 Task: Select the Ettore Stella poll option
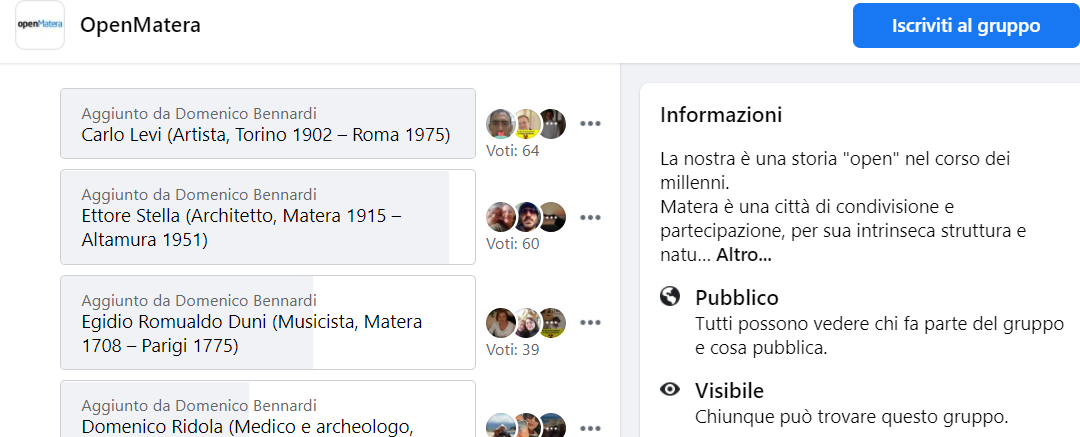coord(268,217)
